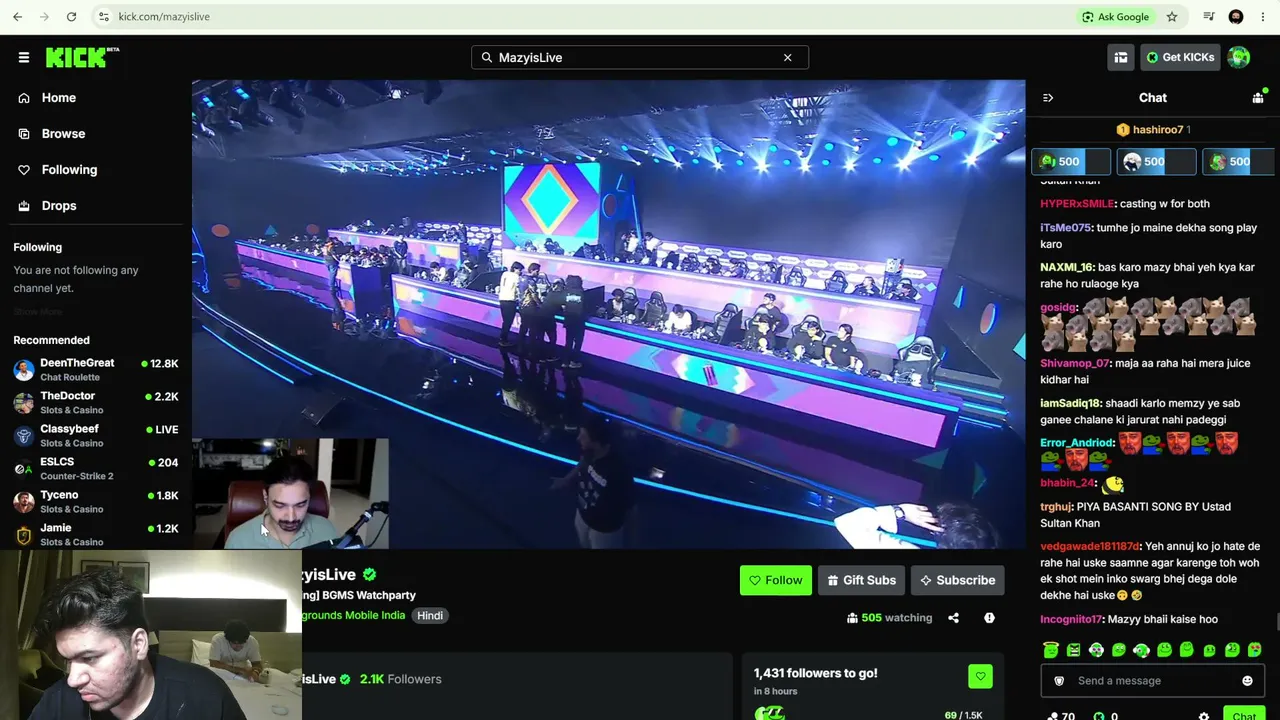
Task: Open the theatre layout icon beside Get KICKs
Action: tap(1121, 57)
